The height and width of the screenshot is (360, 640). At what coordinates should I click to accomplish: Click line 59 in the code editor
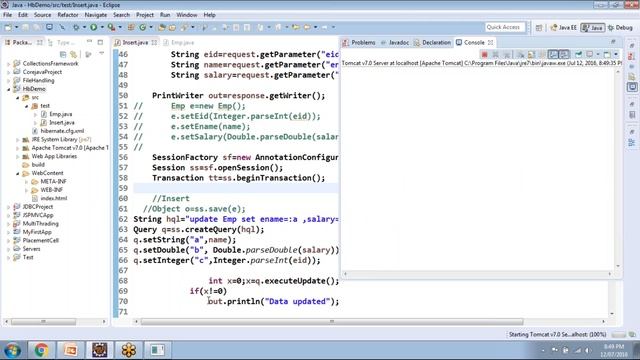tap(236, 188)
